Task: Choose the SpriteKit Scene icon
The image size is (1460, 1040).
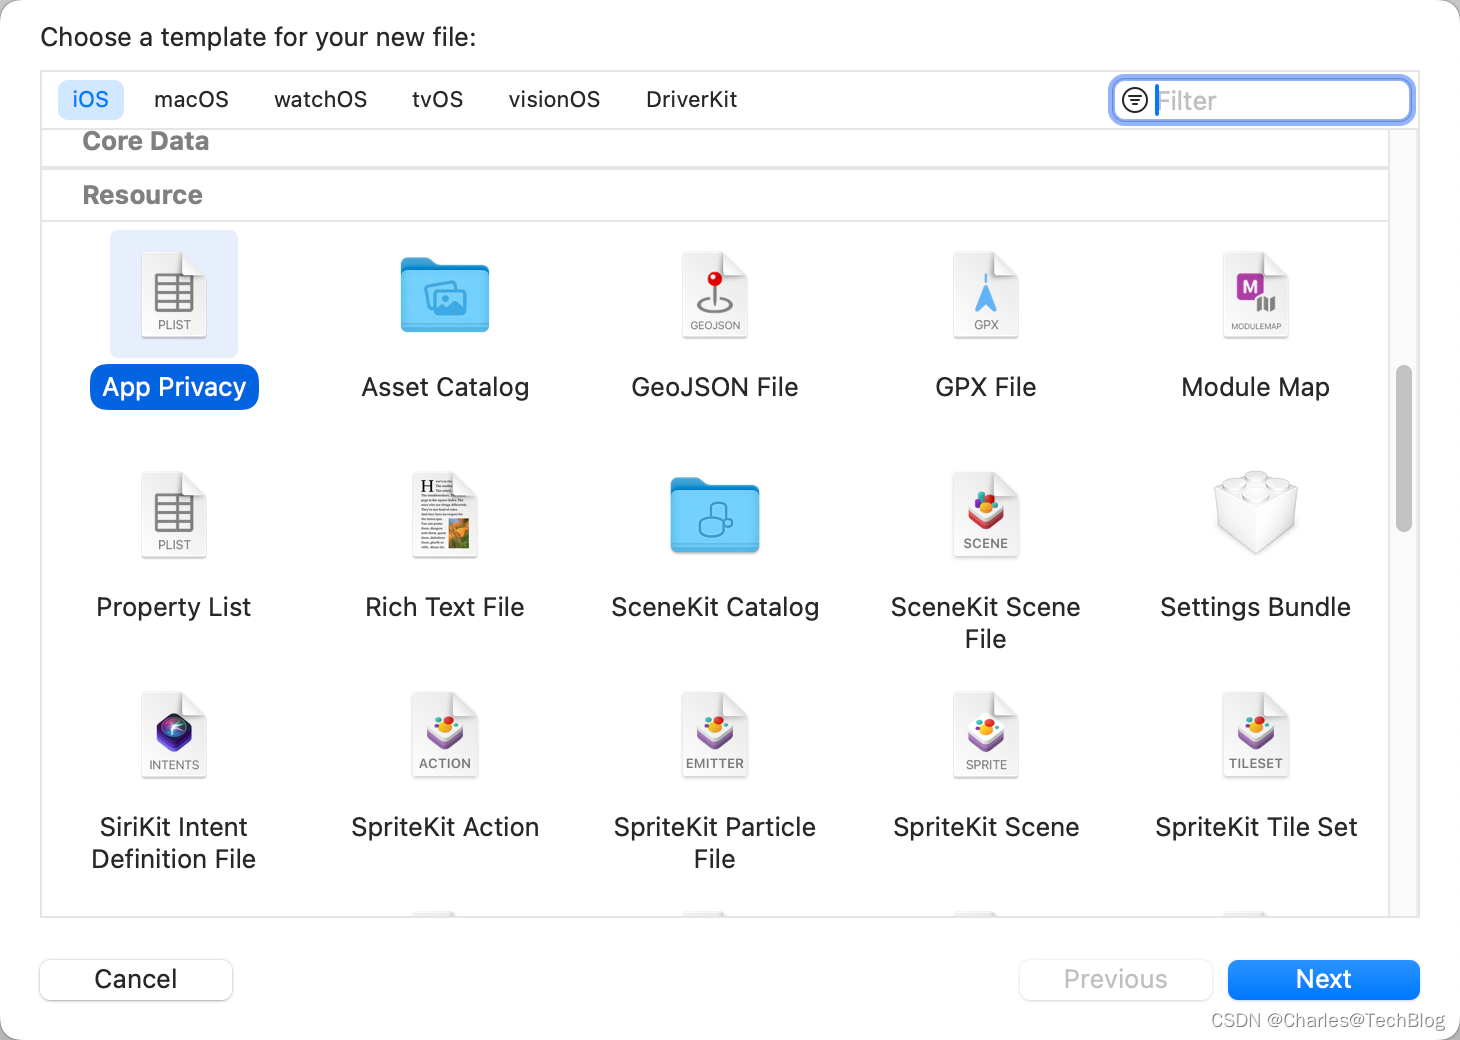Action: coord(986,734)
